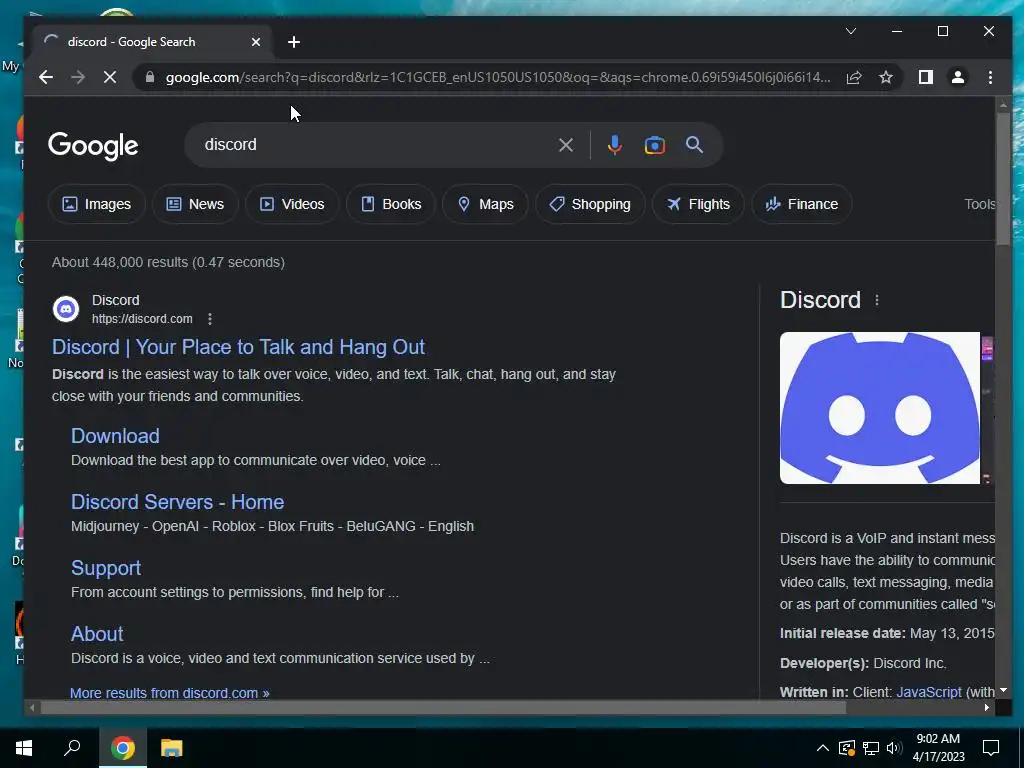Click the Discord logo image thumbnail
The height and width of the screenshot is (768, 1024).
[880, 408]
